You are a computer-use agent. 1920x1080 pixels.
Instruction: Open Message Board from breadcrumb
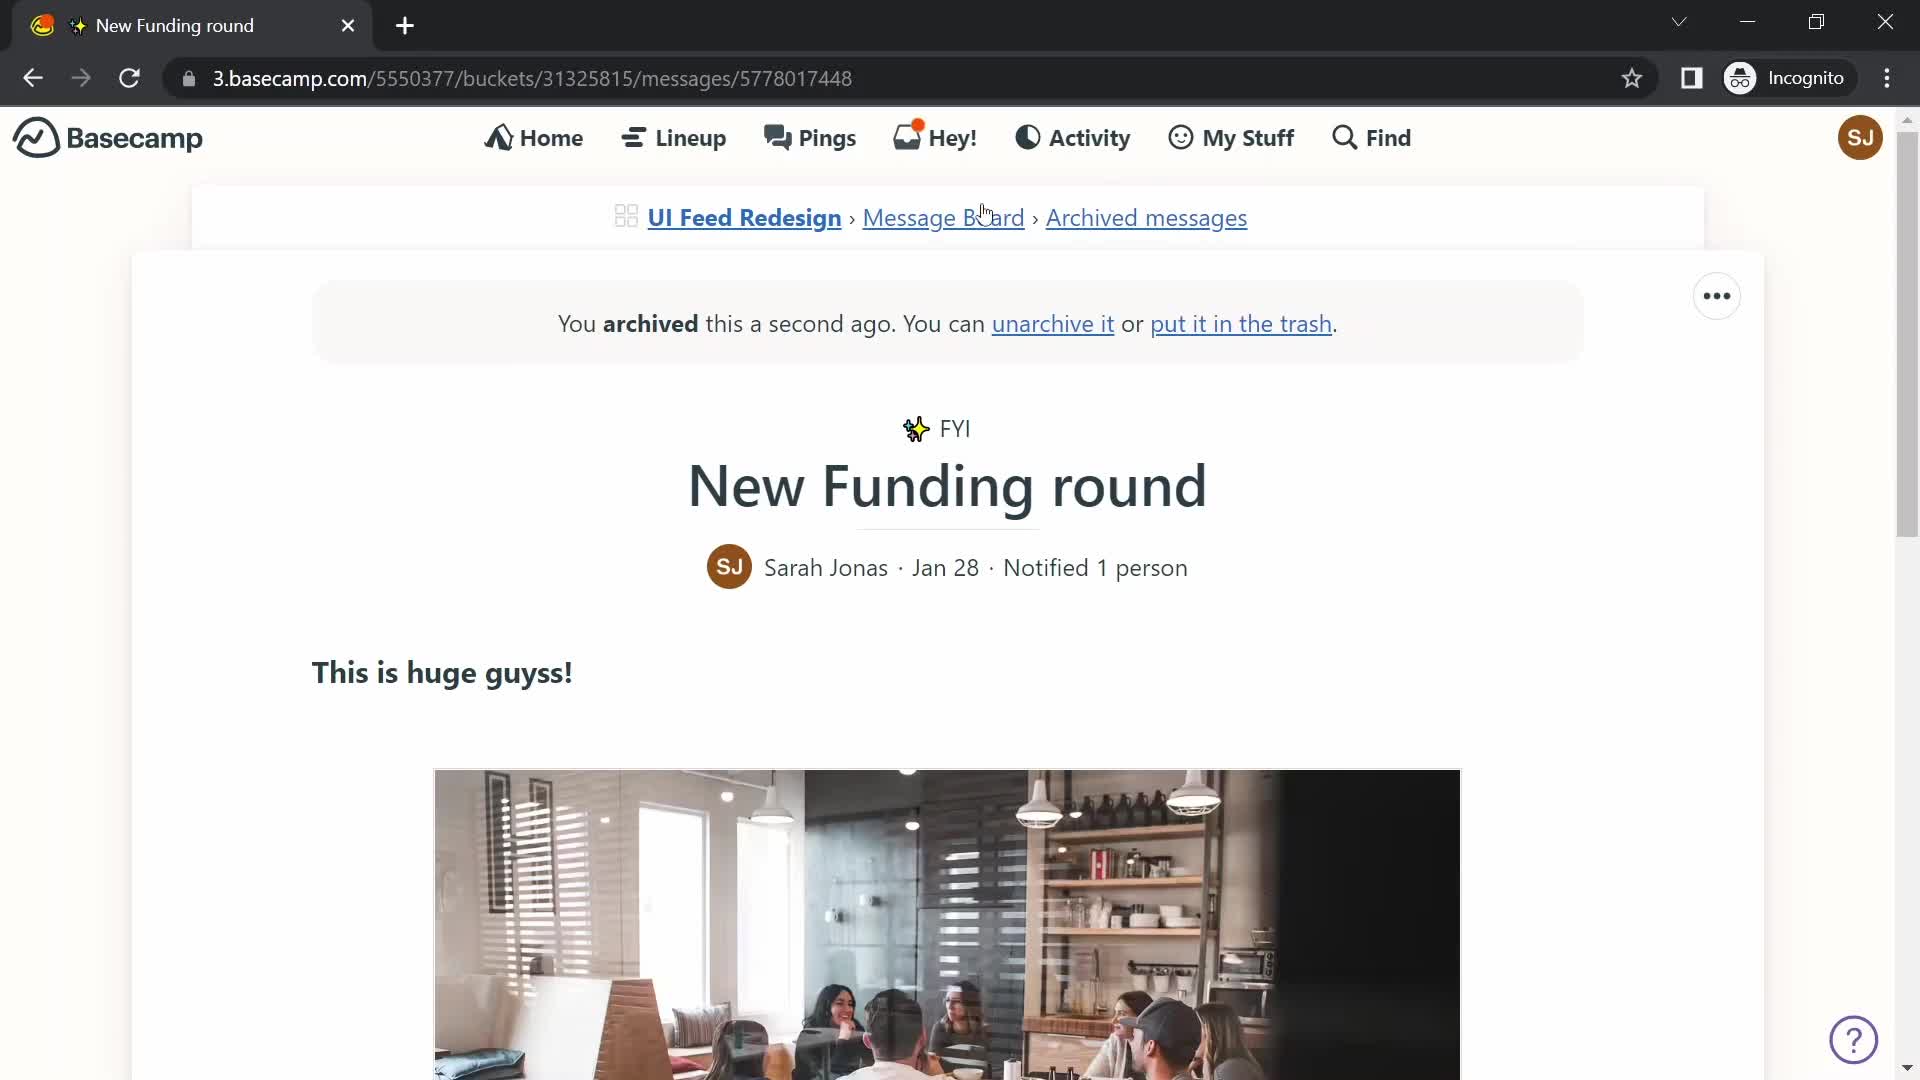[943, 218]
